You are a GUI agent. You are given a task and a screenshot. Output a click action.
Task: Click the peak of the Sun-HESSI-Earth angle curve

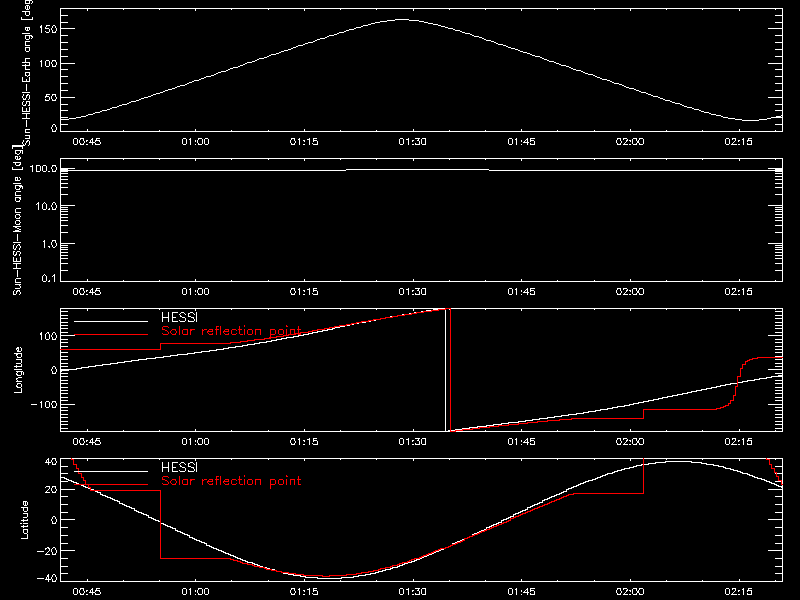(403, 19)
